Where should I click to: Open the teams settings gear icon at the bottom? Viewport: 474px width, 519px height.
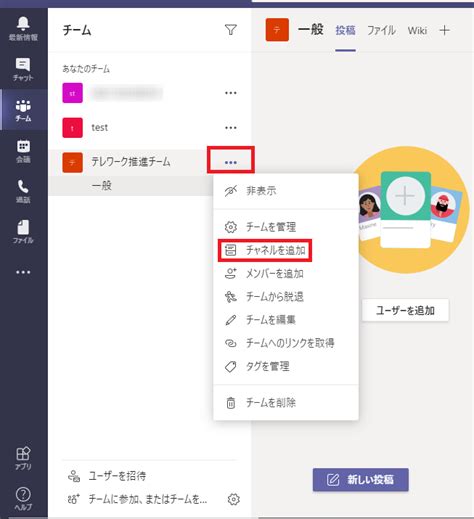pyautogui.click(x=234, y=499)
